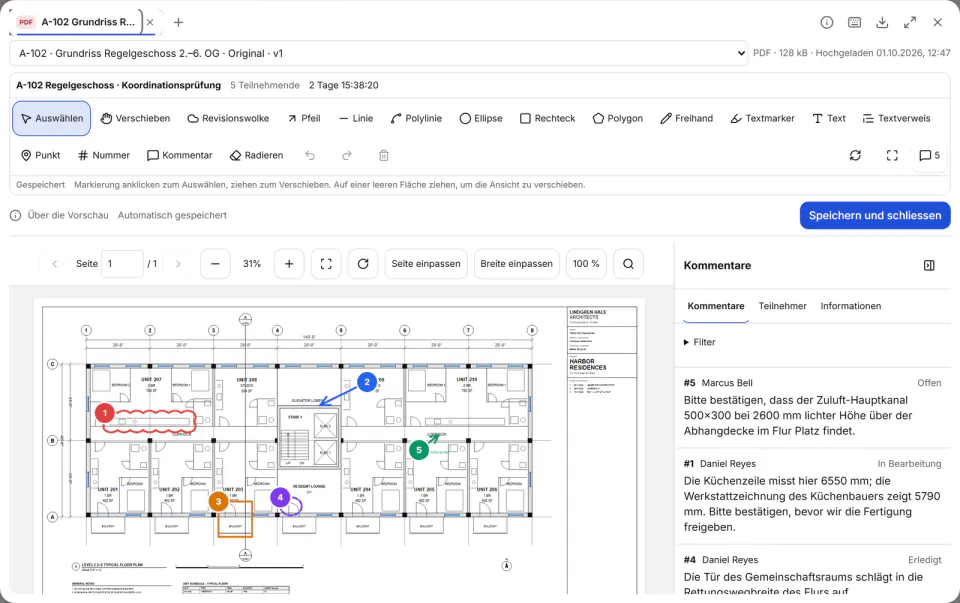Select the Auswählen tool
960x603 pixels.
click(x=51, y=118)
